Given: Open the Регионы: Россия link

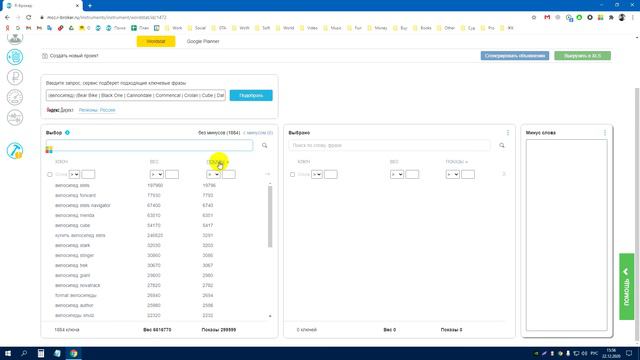Looking at the screenshot, I should tap(97, 110).
